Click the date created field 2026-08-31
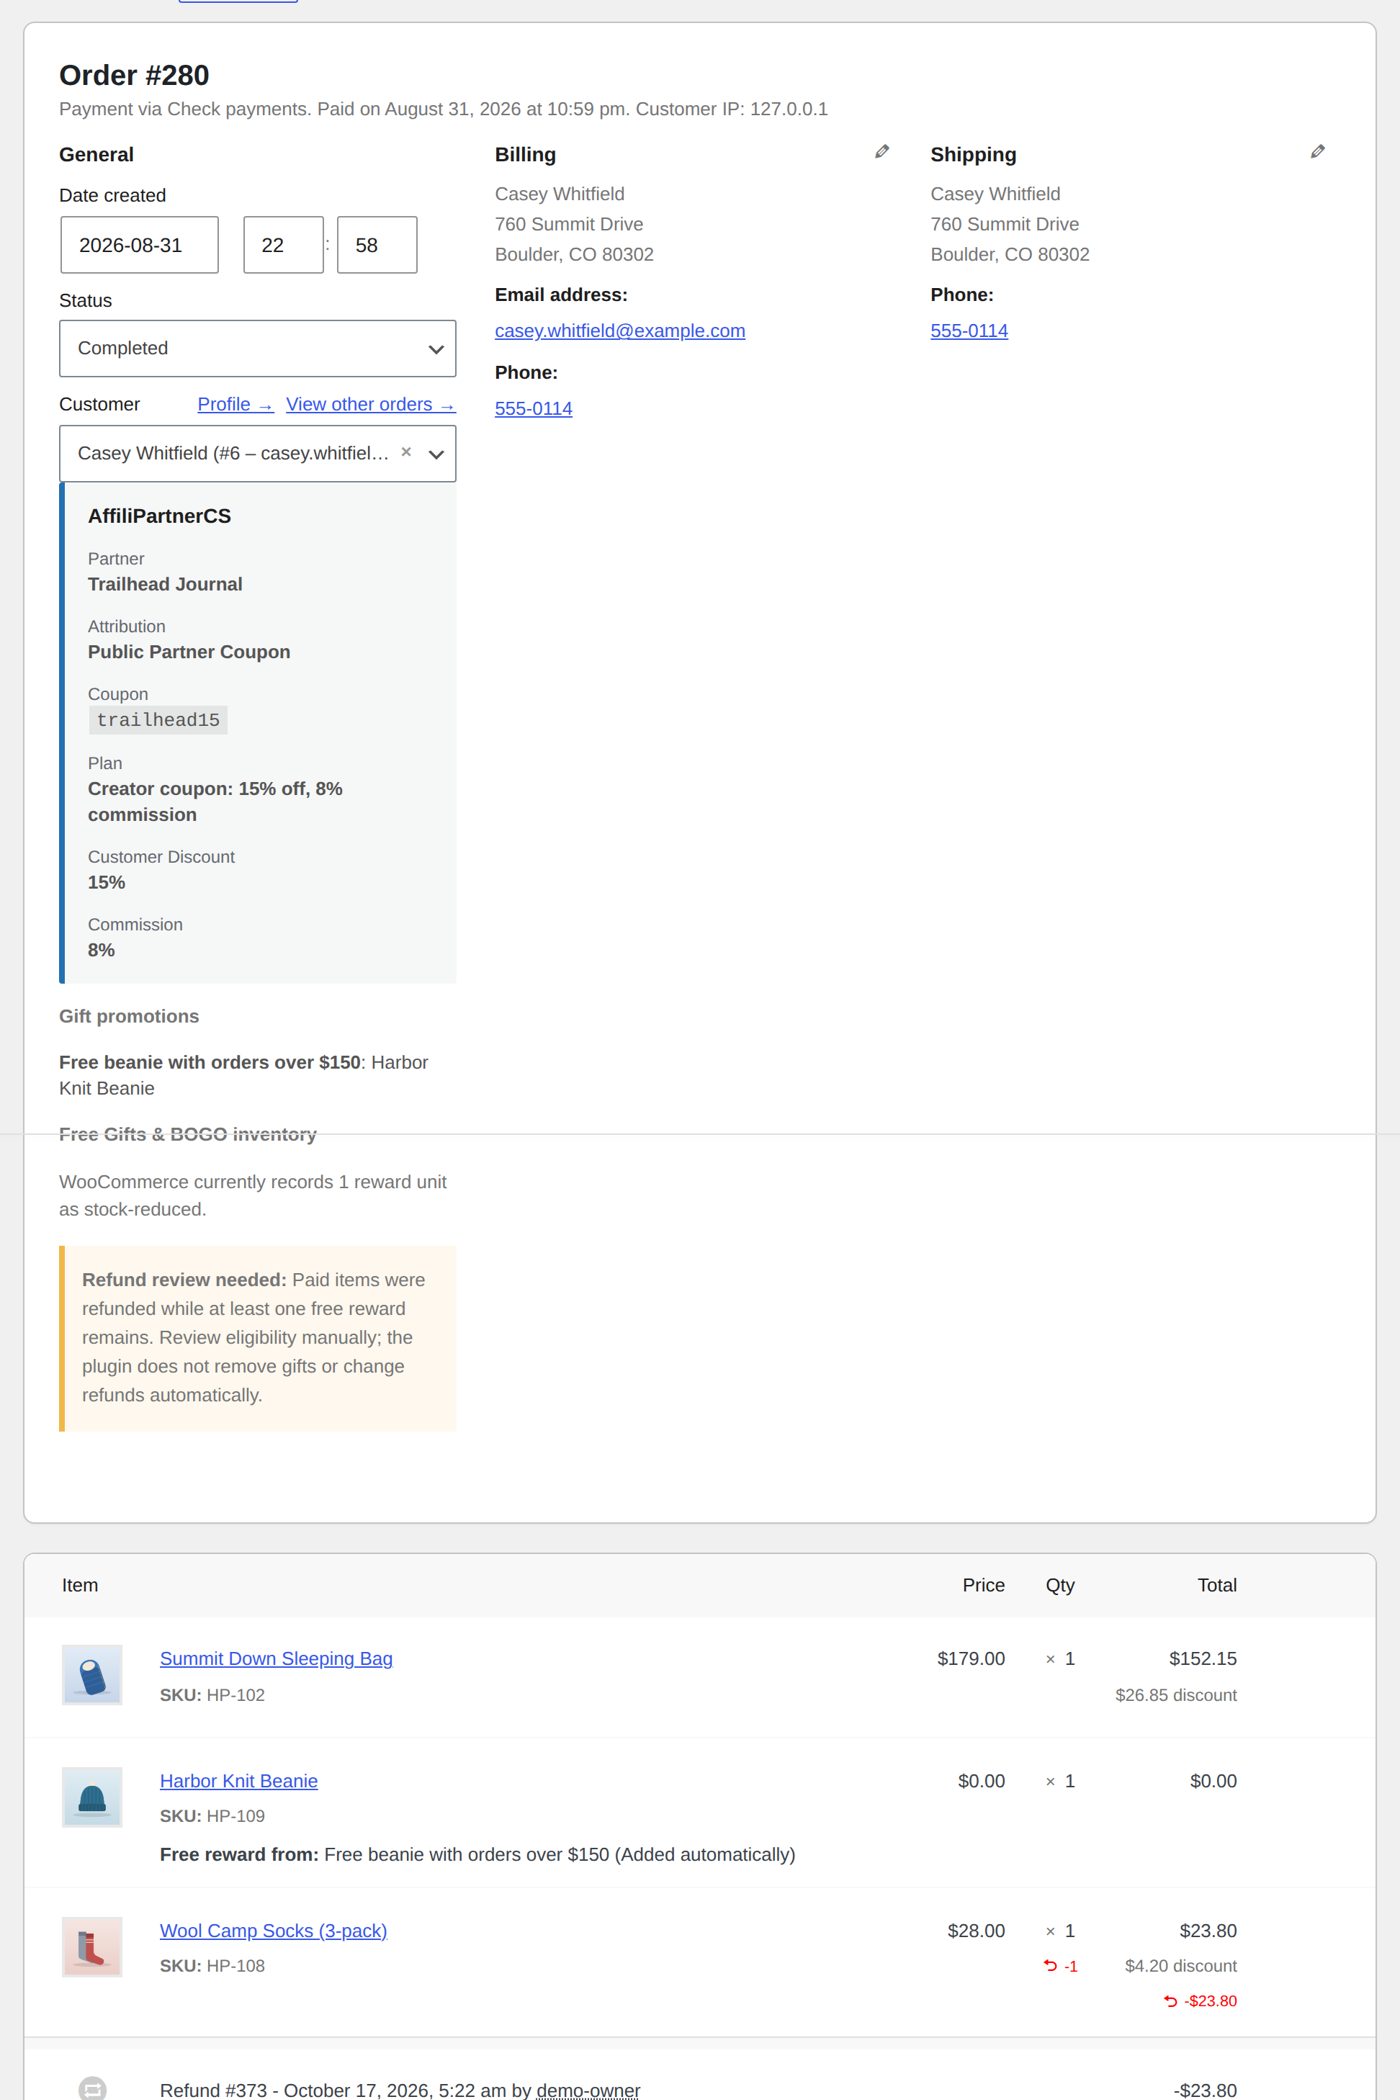The width and height of the screenshot is (1400, 2100). (139, 245)
